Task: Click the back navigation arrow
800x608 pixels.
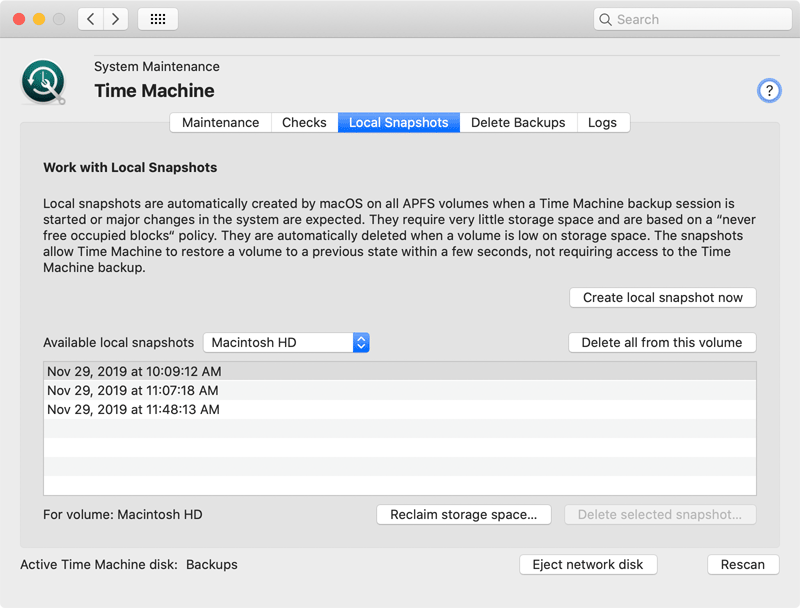Action: (91, 19)
